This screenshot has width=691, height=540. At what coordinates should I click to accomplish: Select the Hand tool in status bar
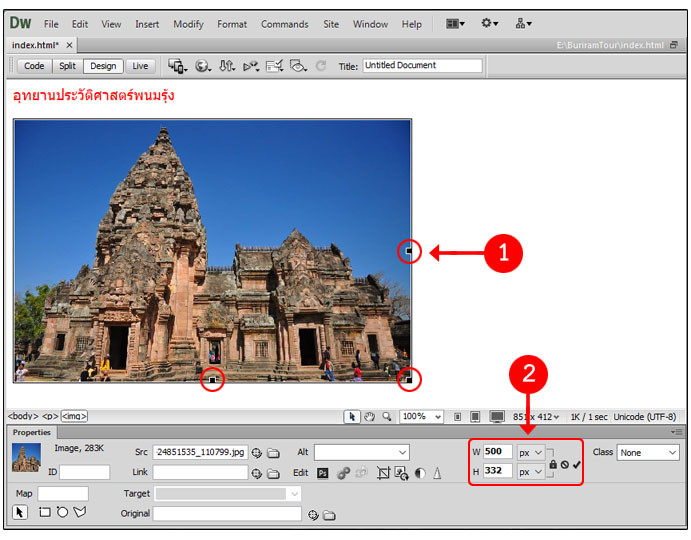click(367, 416)
